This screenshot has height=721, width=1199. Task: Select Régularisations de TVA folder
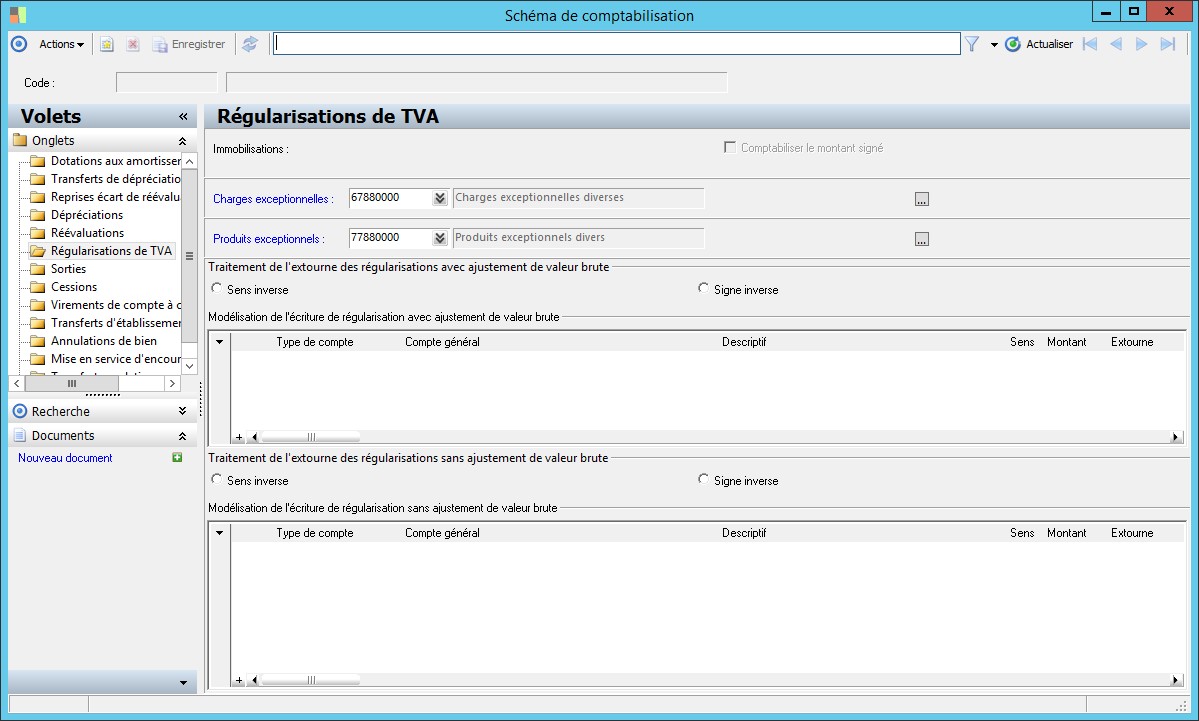[102, 251]
